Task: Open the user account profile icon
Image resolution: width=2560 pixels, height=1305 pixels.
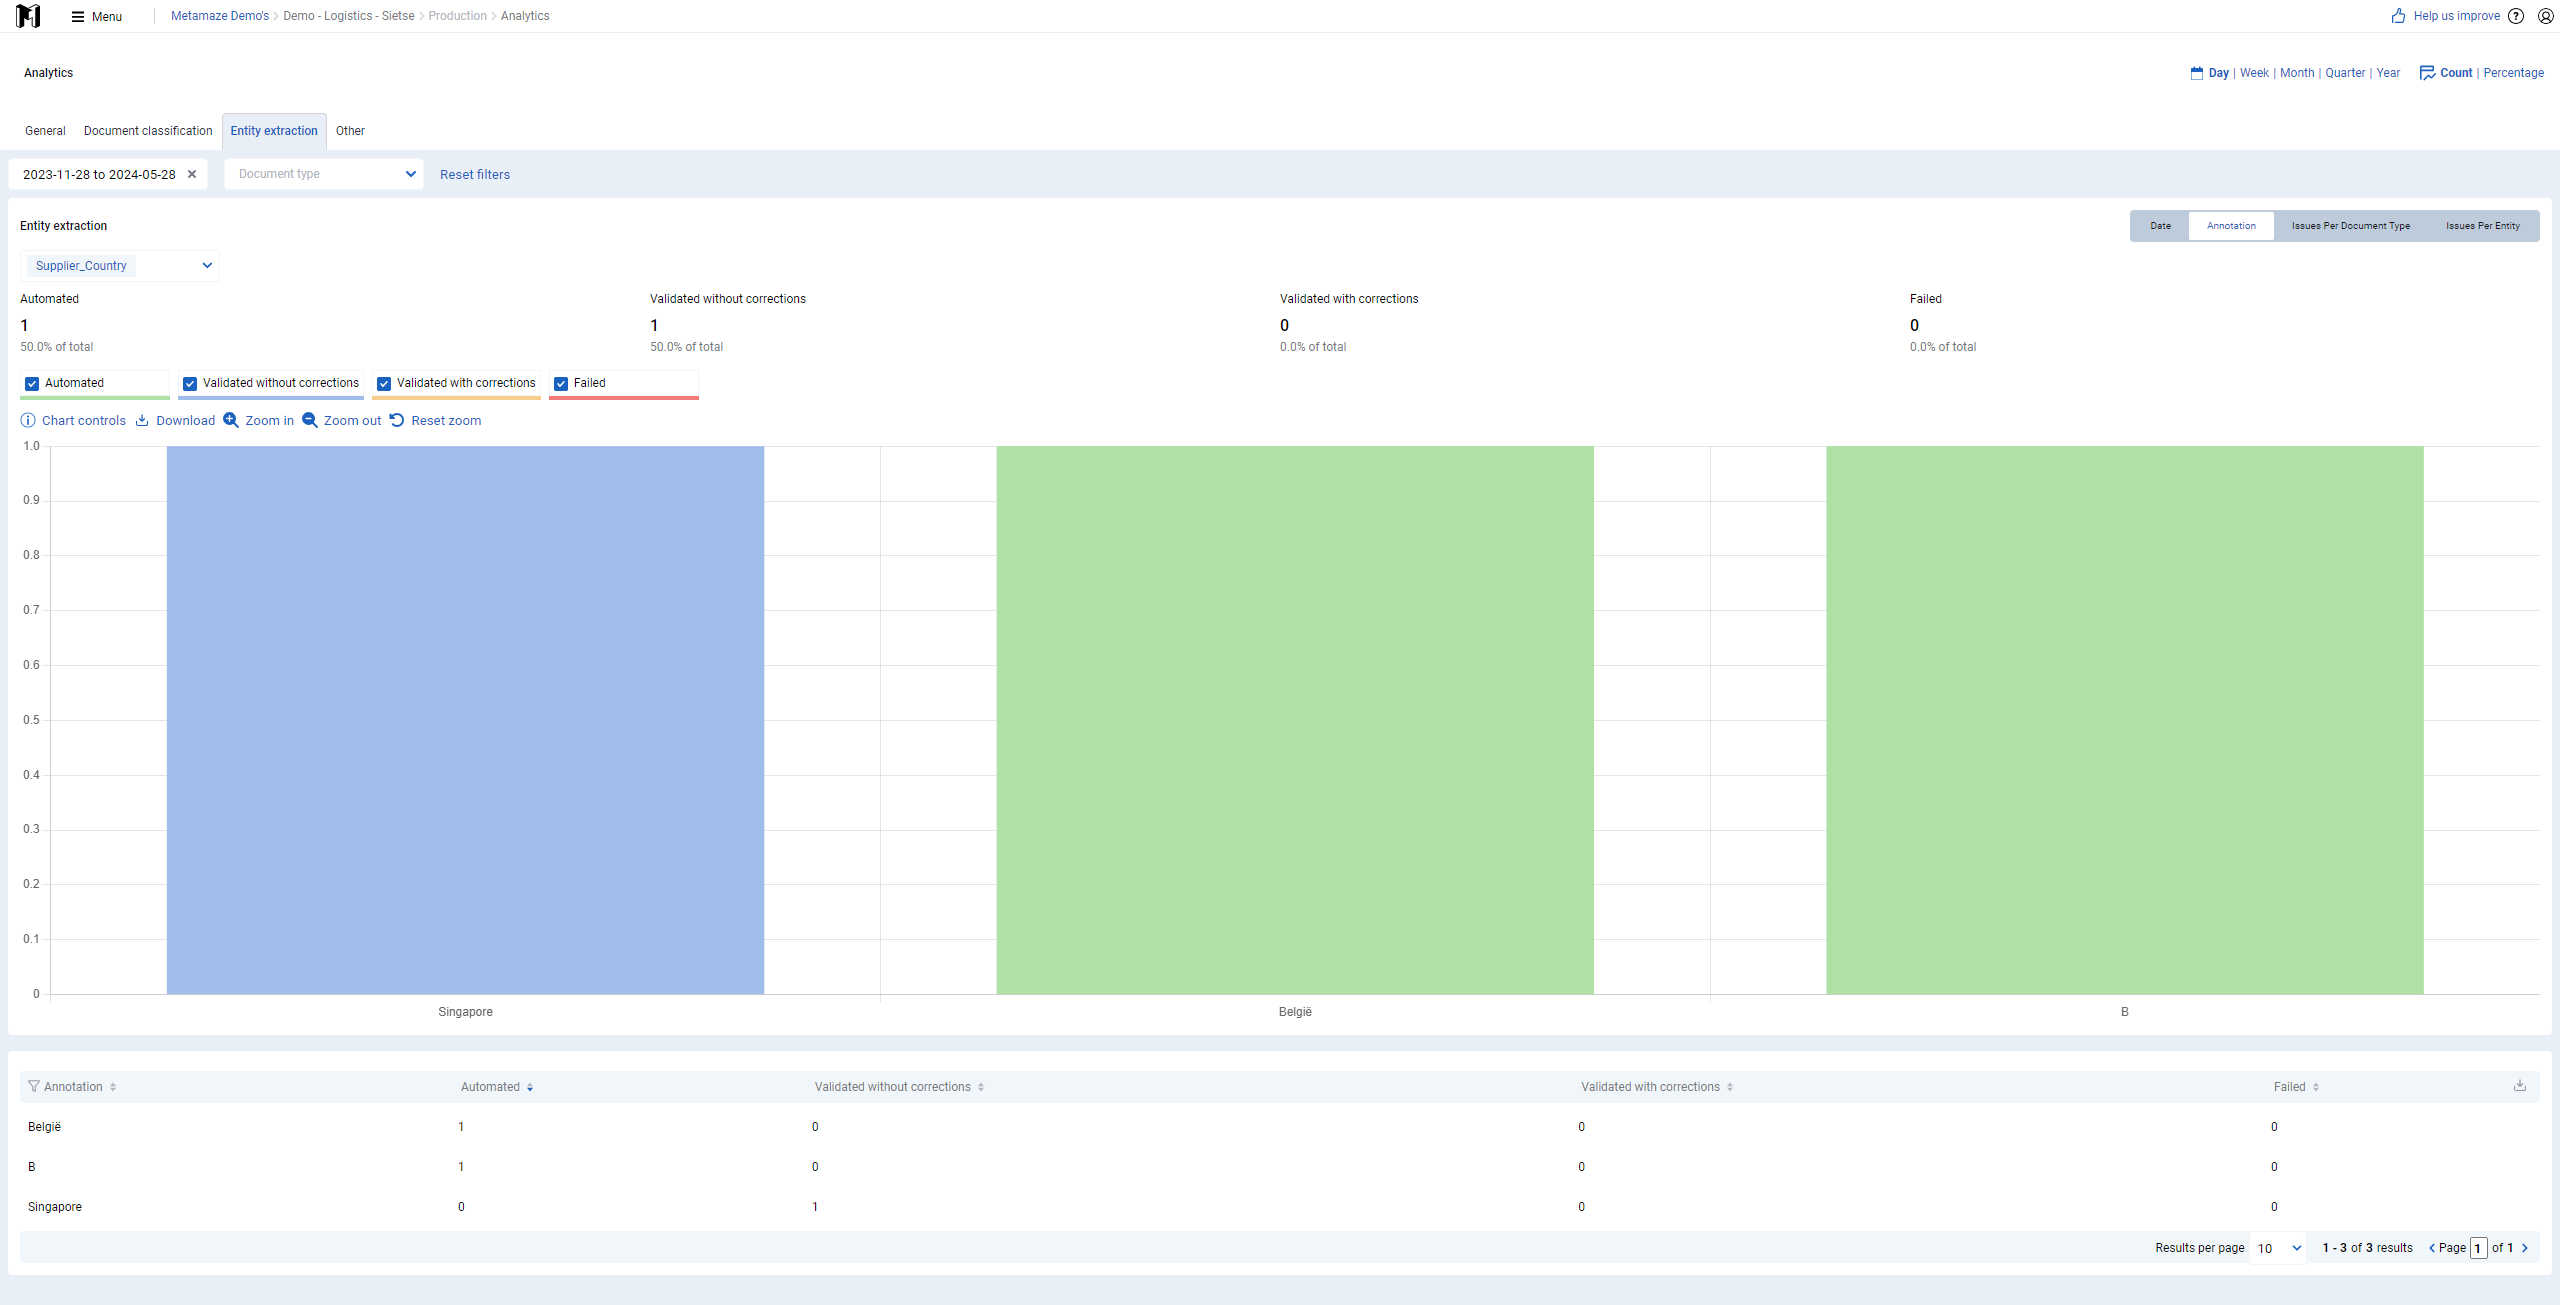Action: click(2545, 16)
